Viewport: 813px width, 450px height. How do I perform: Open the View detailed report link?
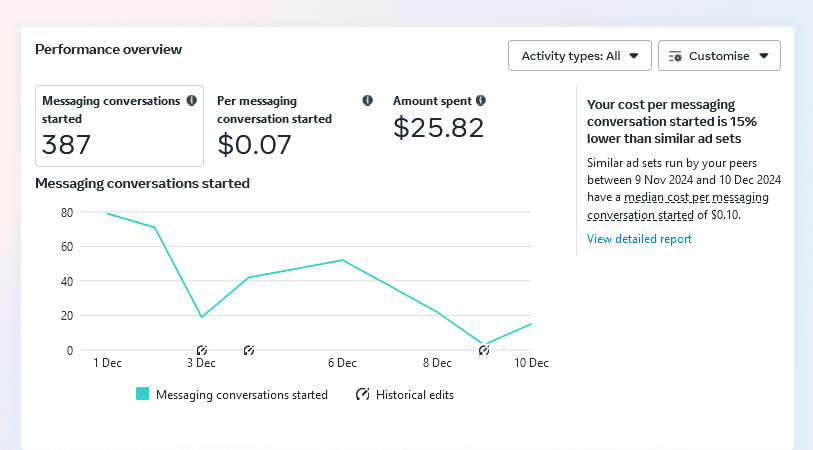pyautogui.click(x=639, y=239)
